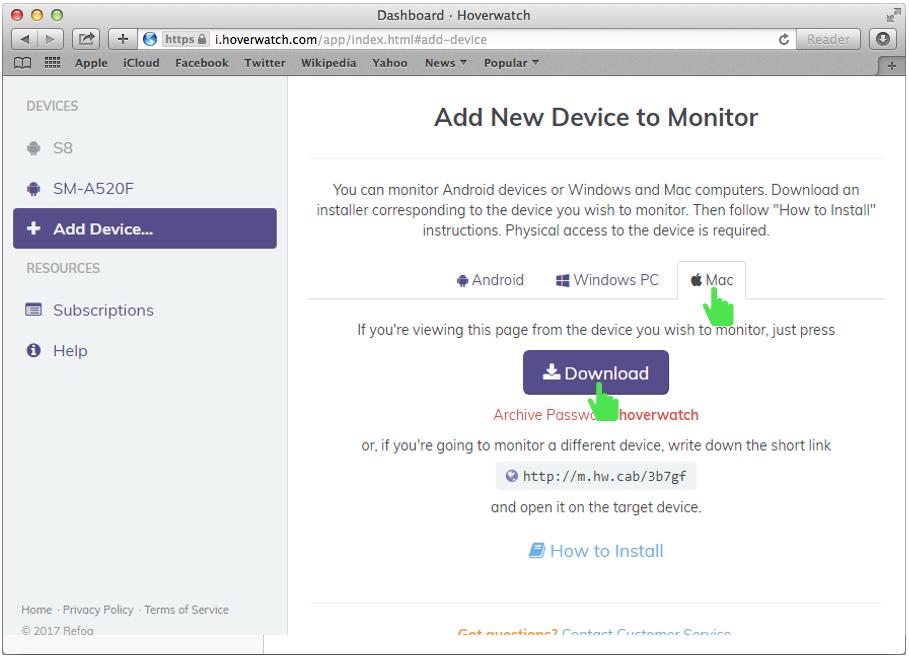This screenshot has height=659, width=909.
Task: Click the https lock indicator
Action: point(186,39)
